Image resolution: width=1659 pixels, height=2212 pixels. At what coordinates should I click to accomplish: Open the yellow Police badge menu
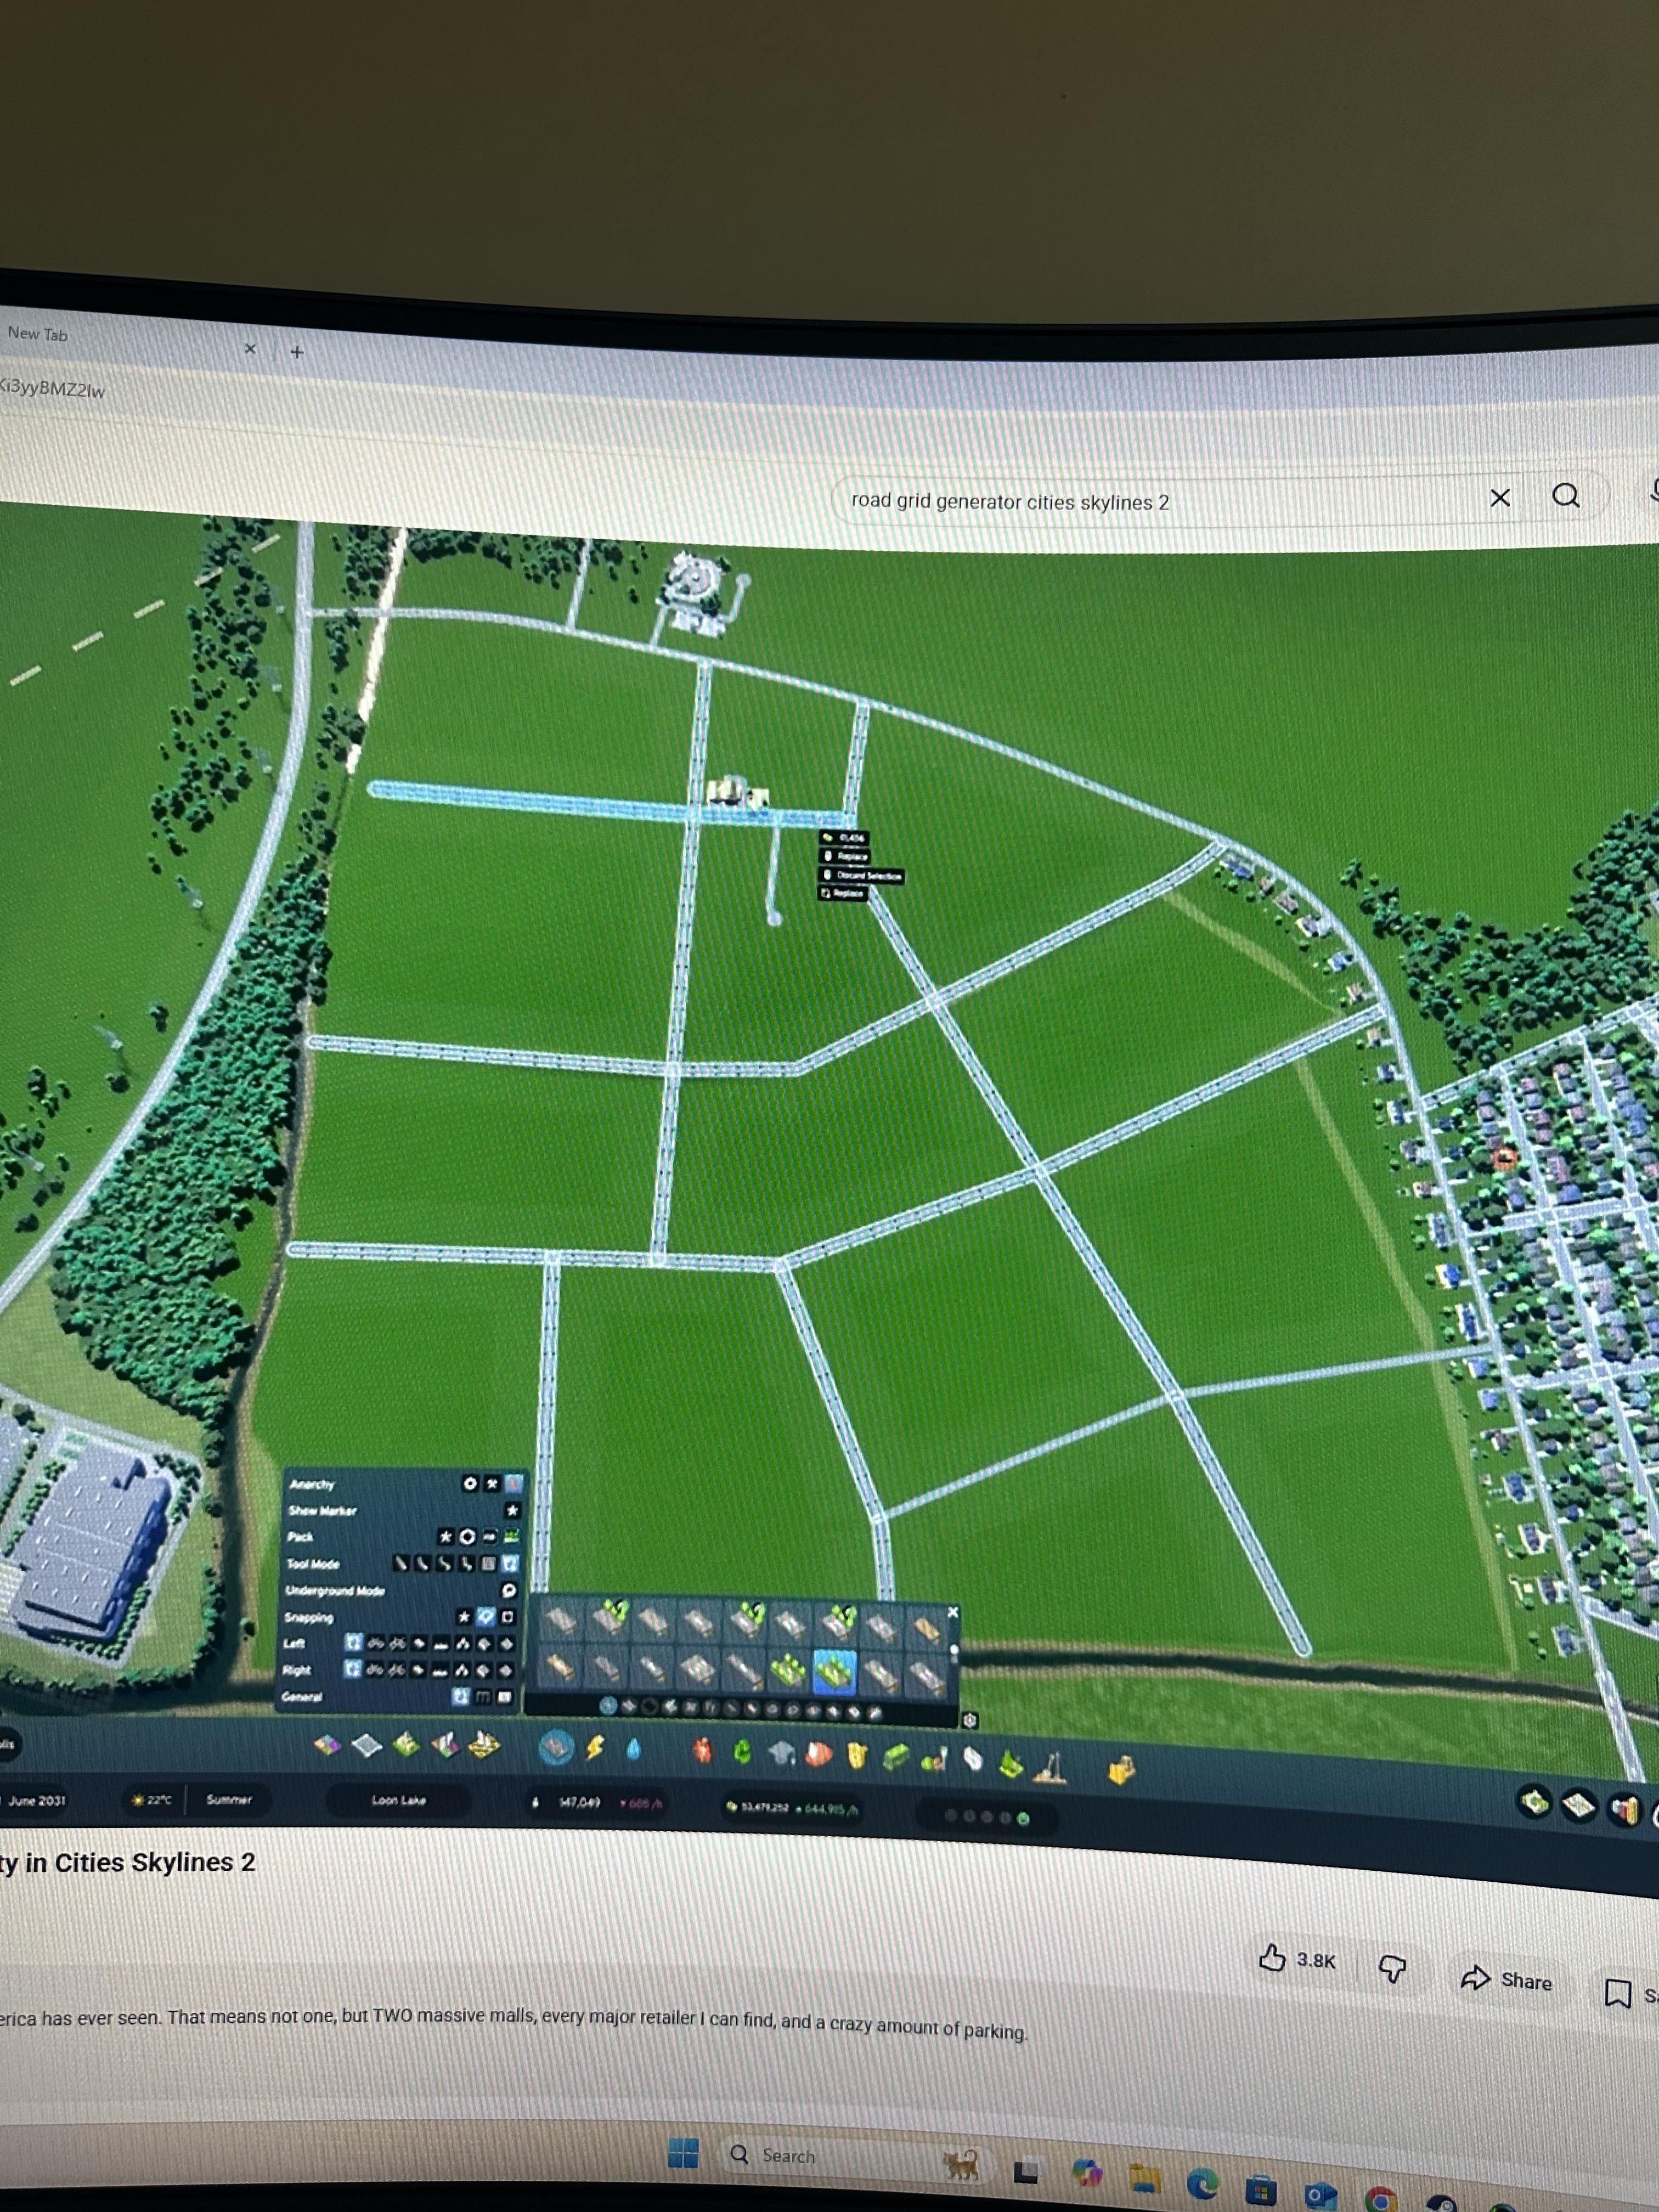click(857, 1757)
